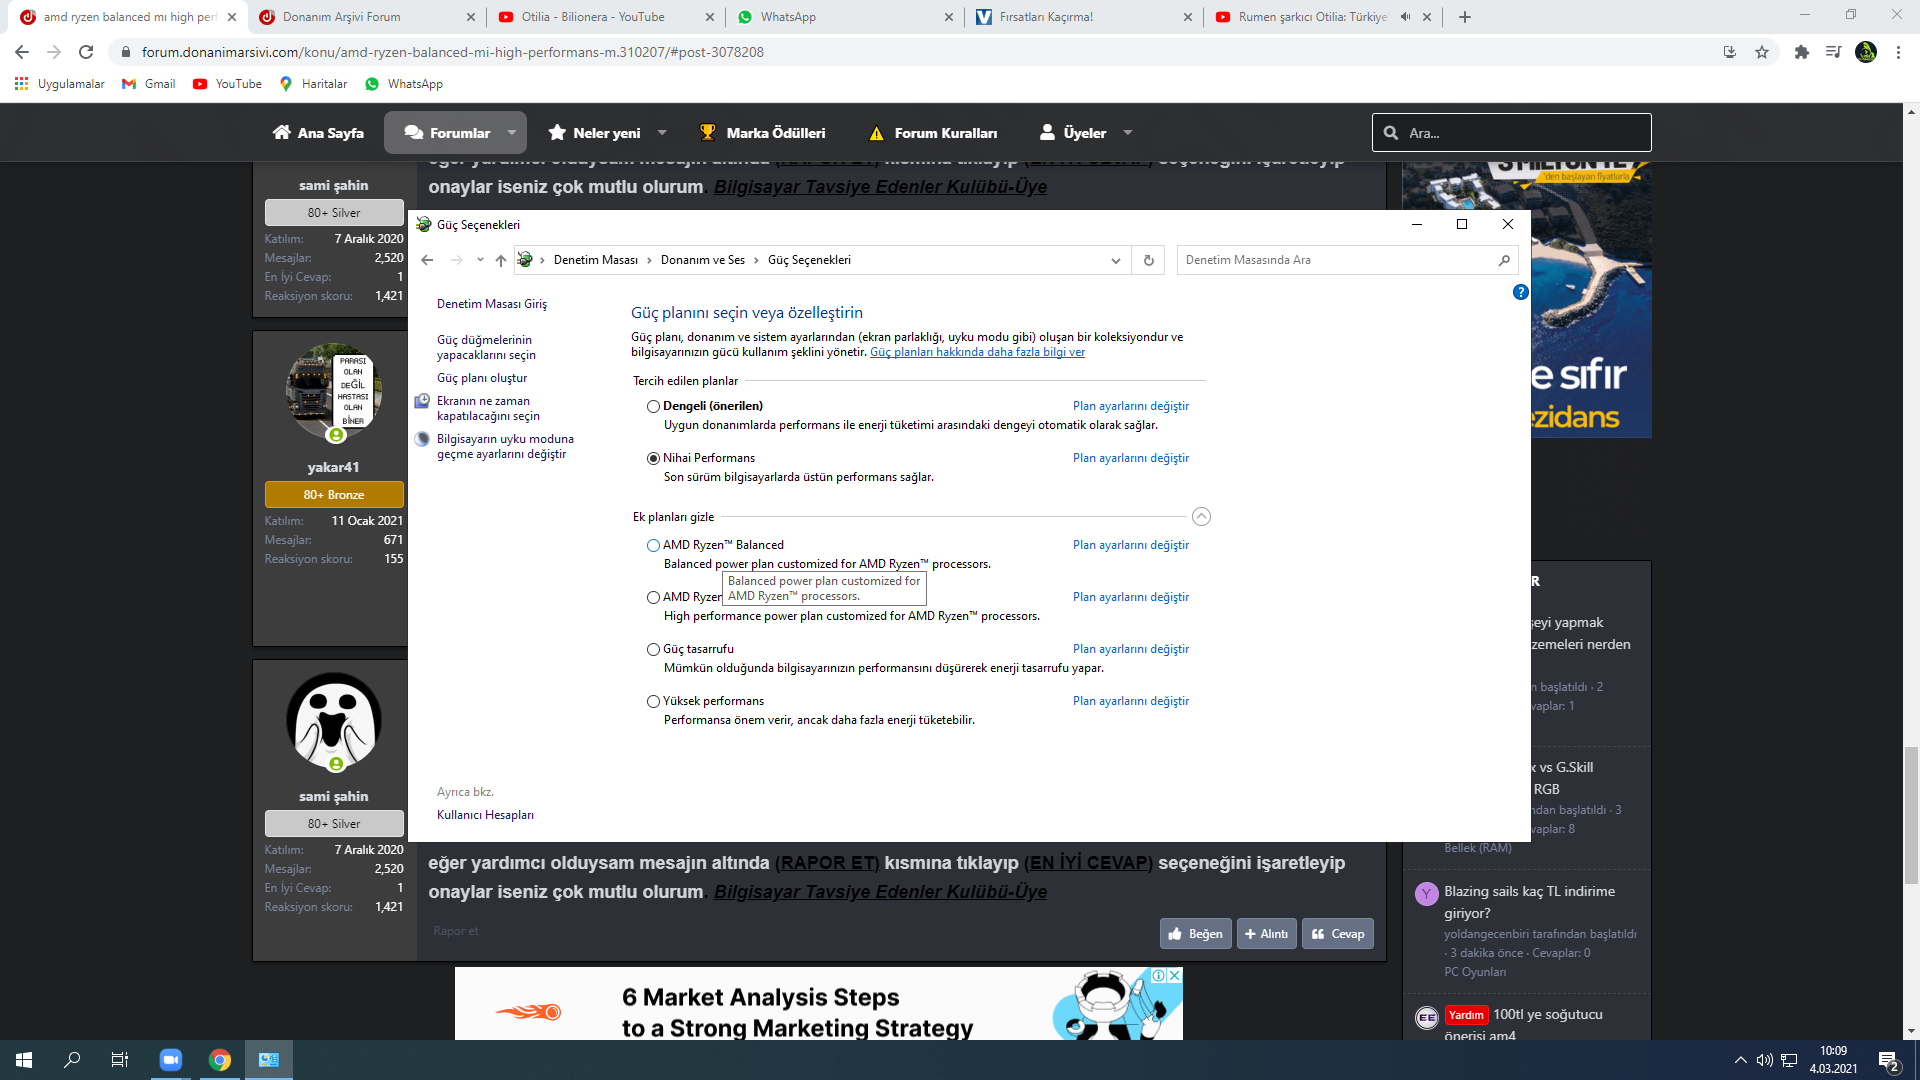Image resolution: width=1920 pixels, height=1080 pixels.
Task: Expand the Forumlar menu dropdown arrow
Action: [x=512, y=133]
